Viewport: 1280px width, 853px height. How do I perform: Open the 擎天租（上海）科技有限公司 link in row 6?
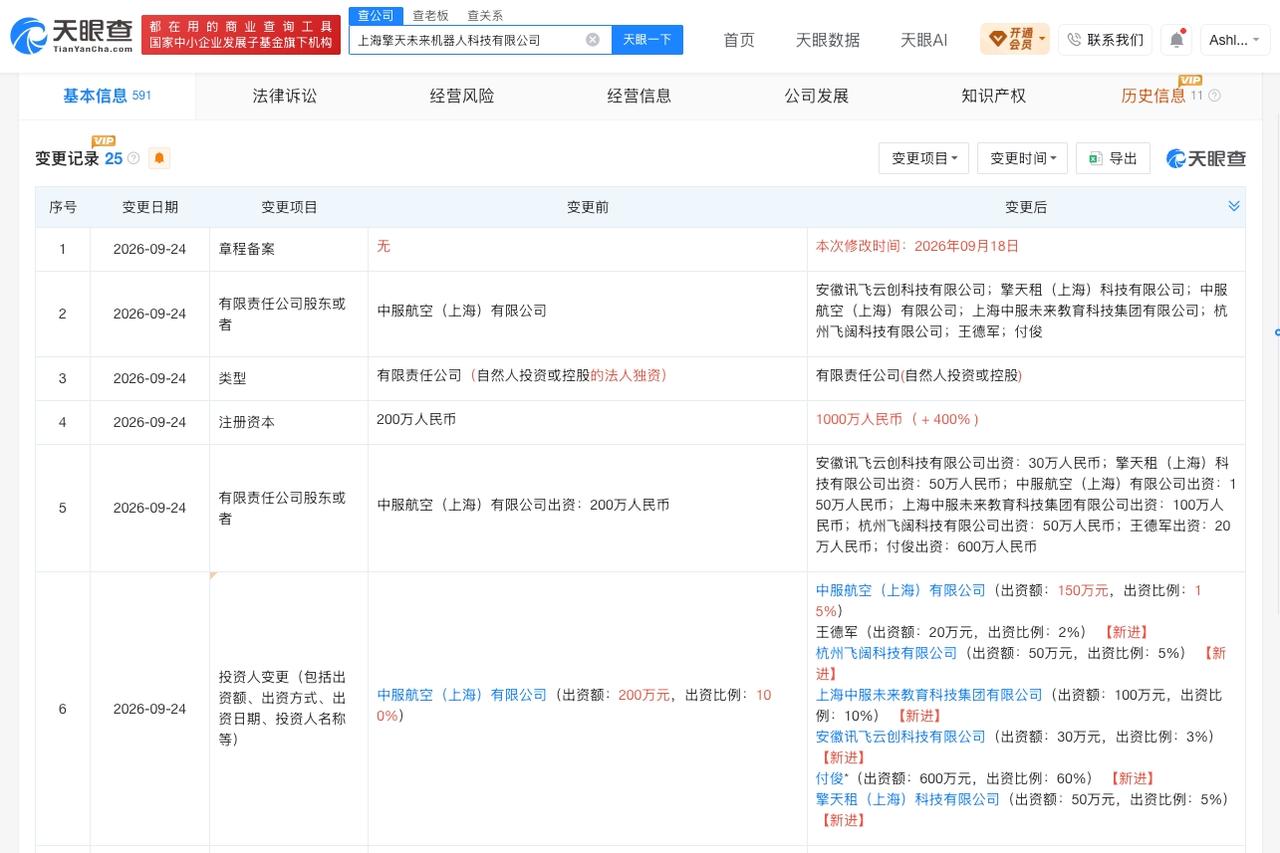(908, 800)
